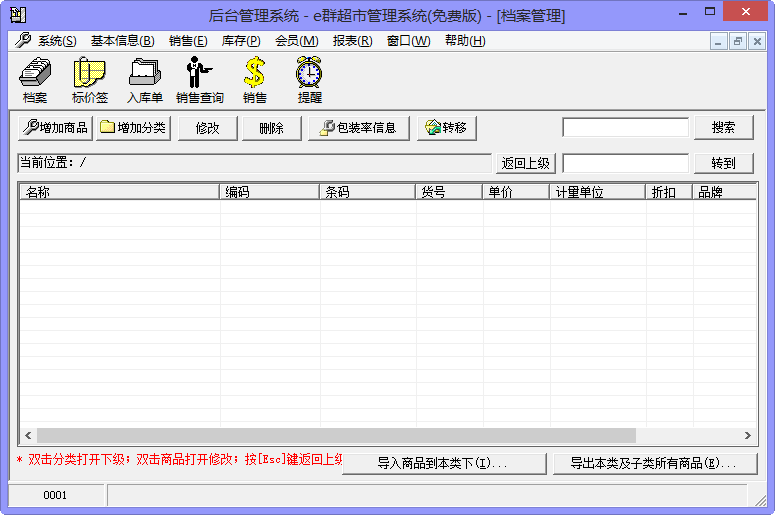
Task: Focus the search input field beside 搜索
Action: tap(625, 128)
